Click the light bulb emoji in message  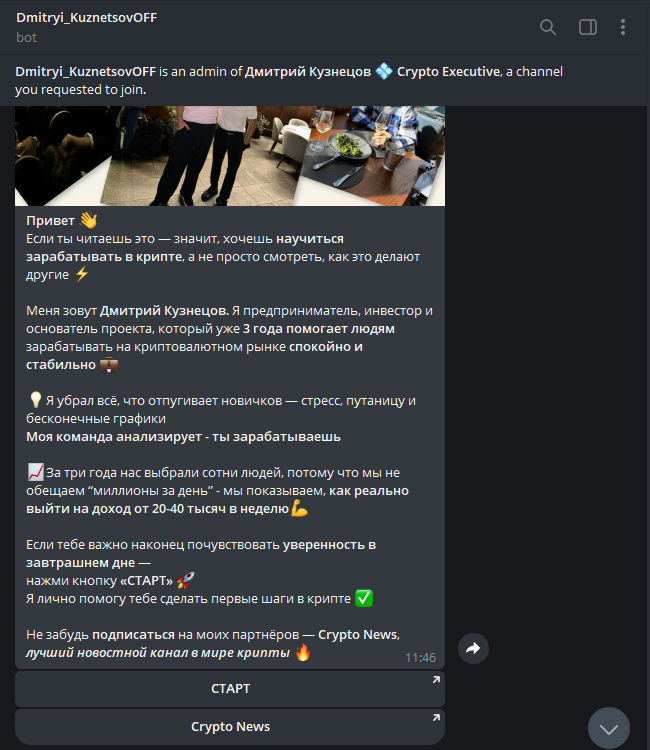pos(35,400)
